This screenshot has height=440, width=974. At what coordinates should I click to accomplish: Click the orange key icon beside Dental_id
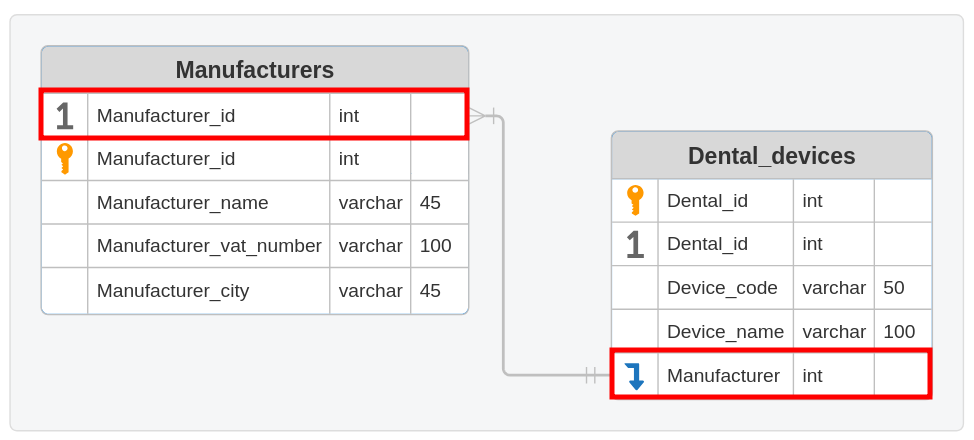point(634,201)
